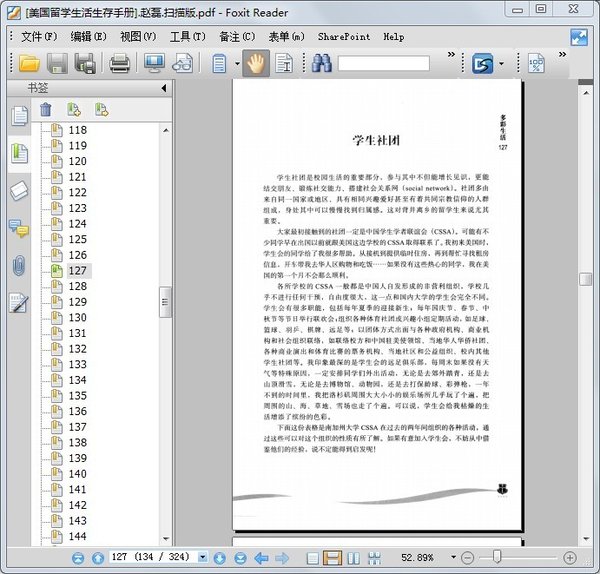Image resolution: width=600 pixels, height=574 pixels.
Task: Open the Signatures side panel
Action: (19, 303)
